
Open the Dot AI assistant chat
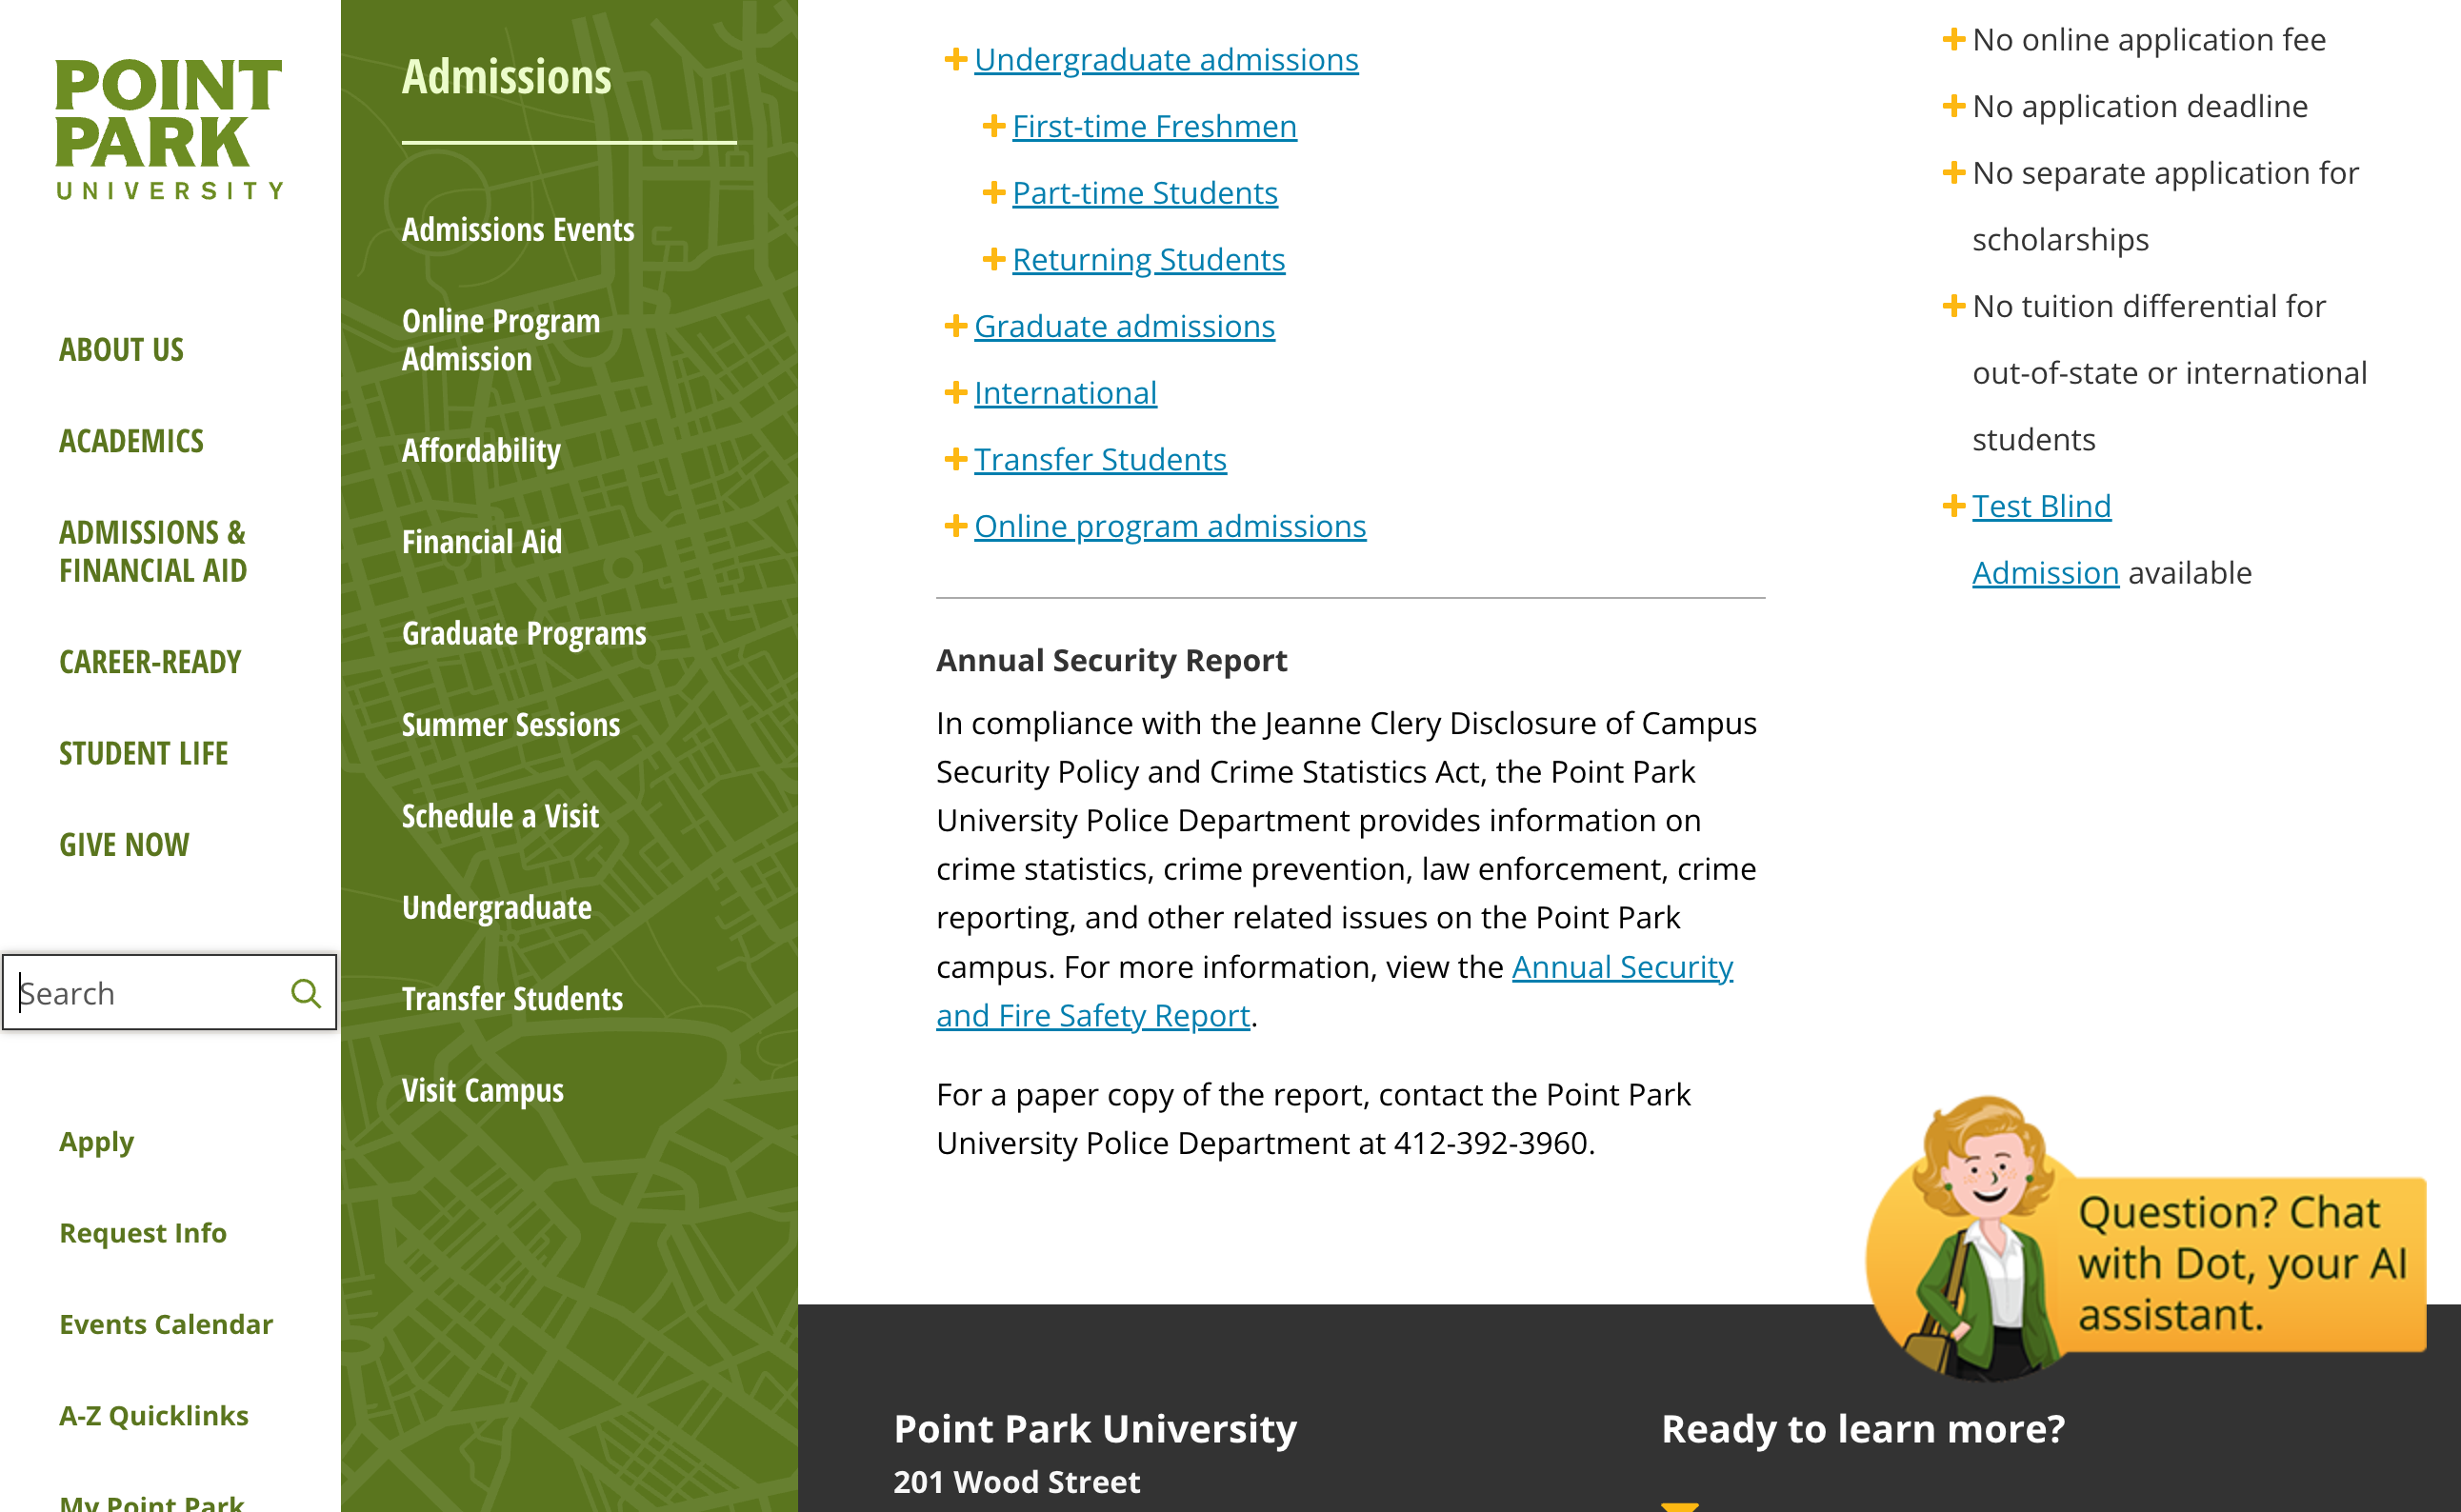pyautogui.click(x=2145, y=1239)
